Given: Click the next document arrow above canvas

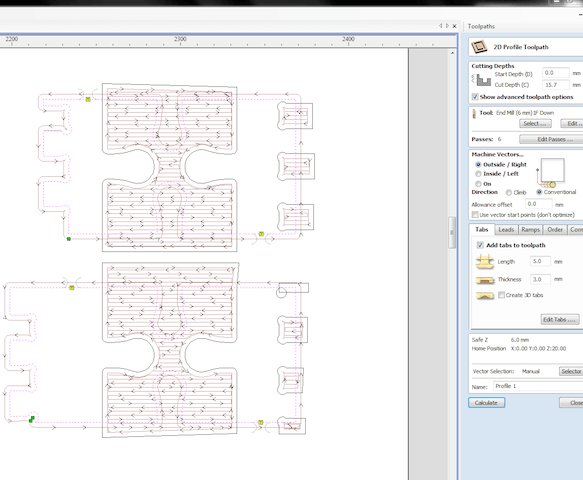Looking at the screenshot, I should tap(447, 26).
